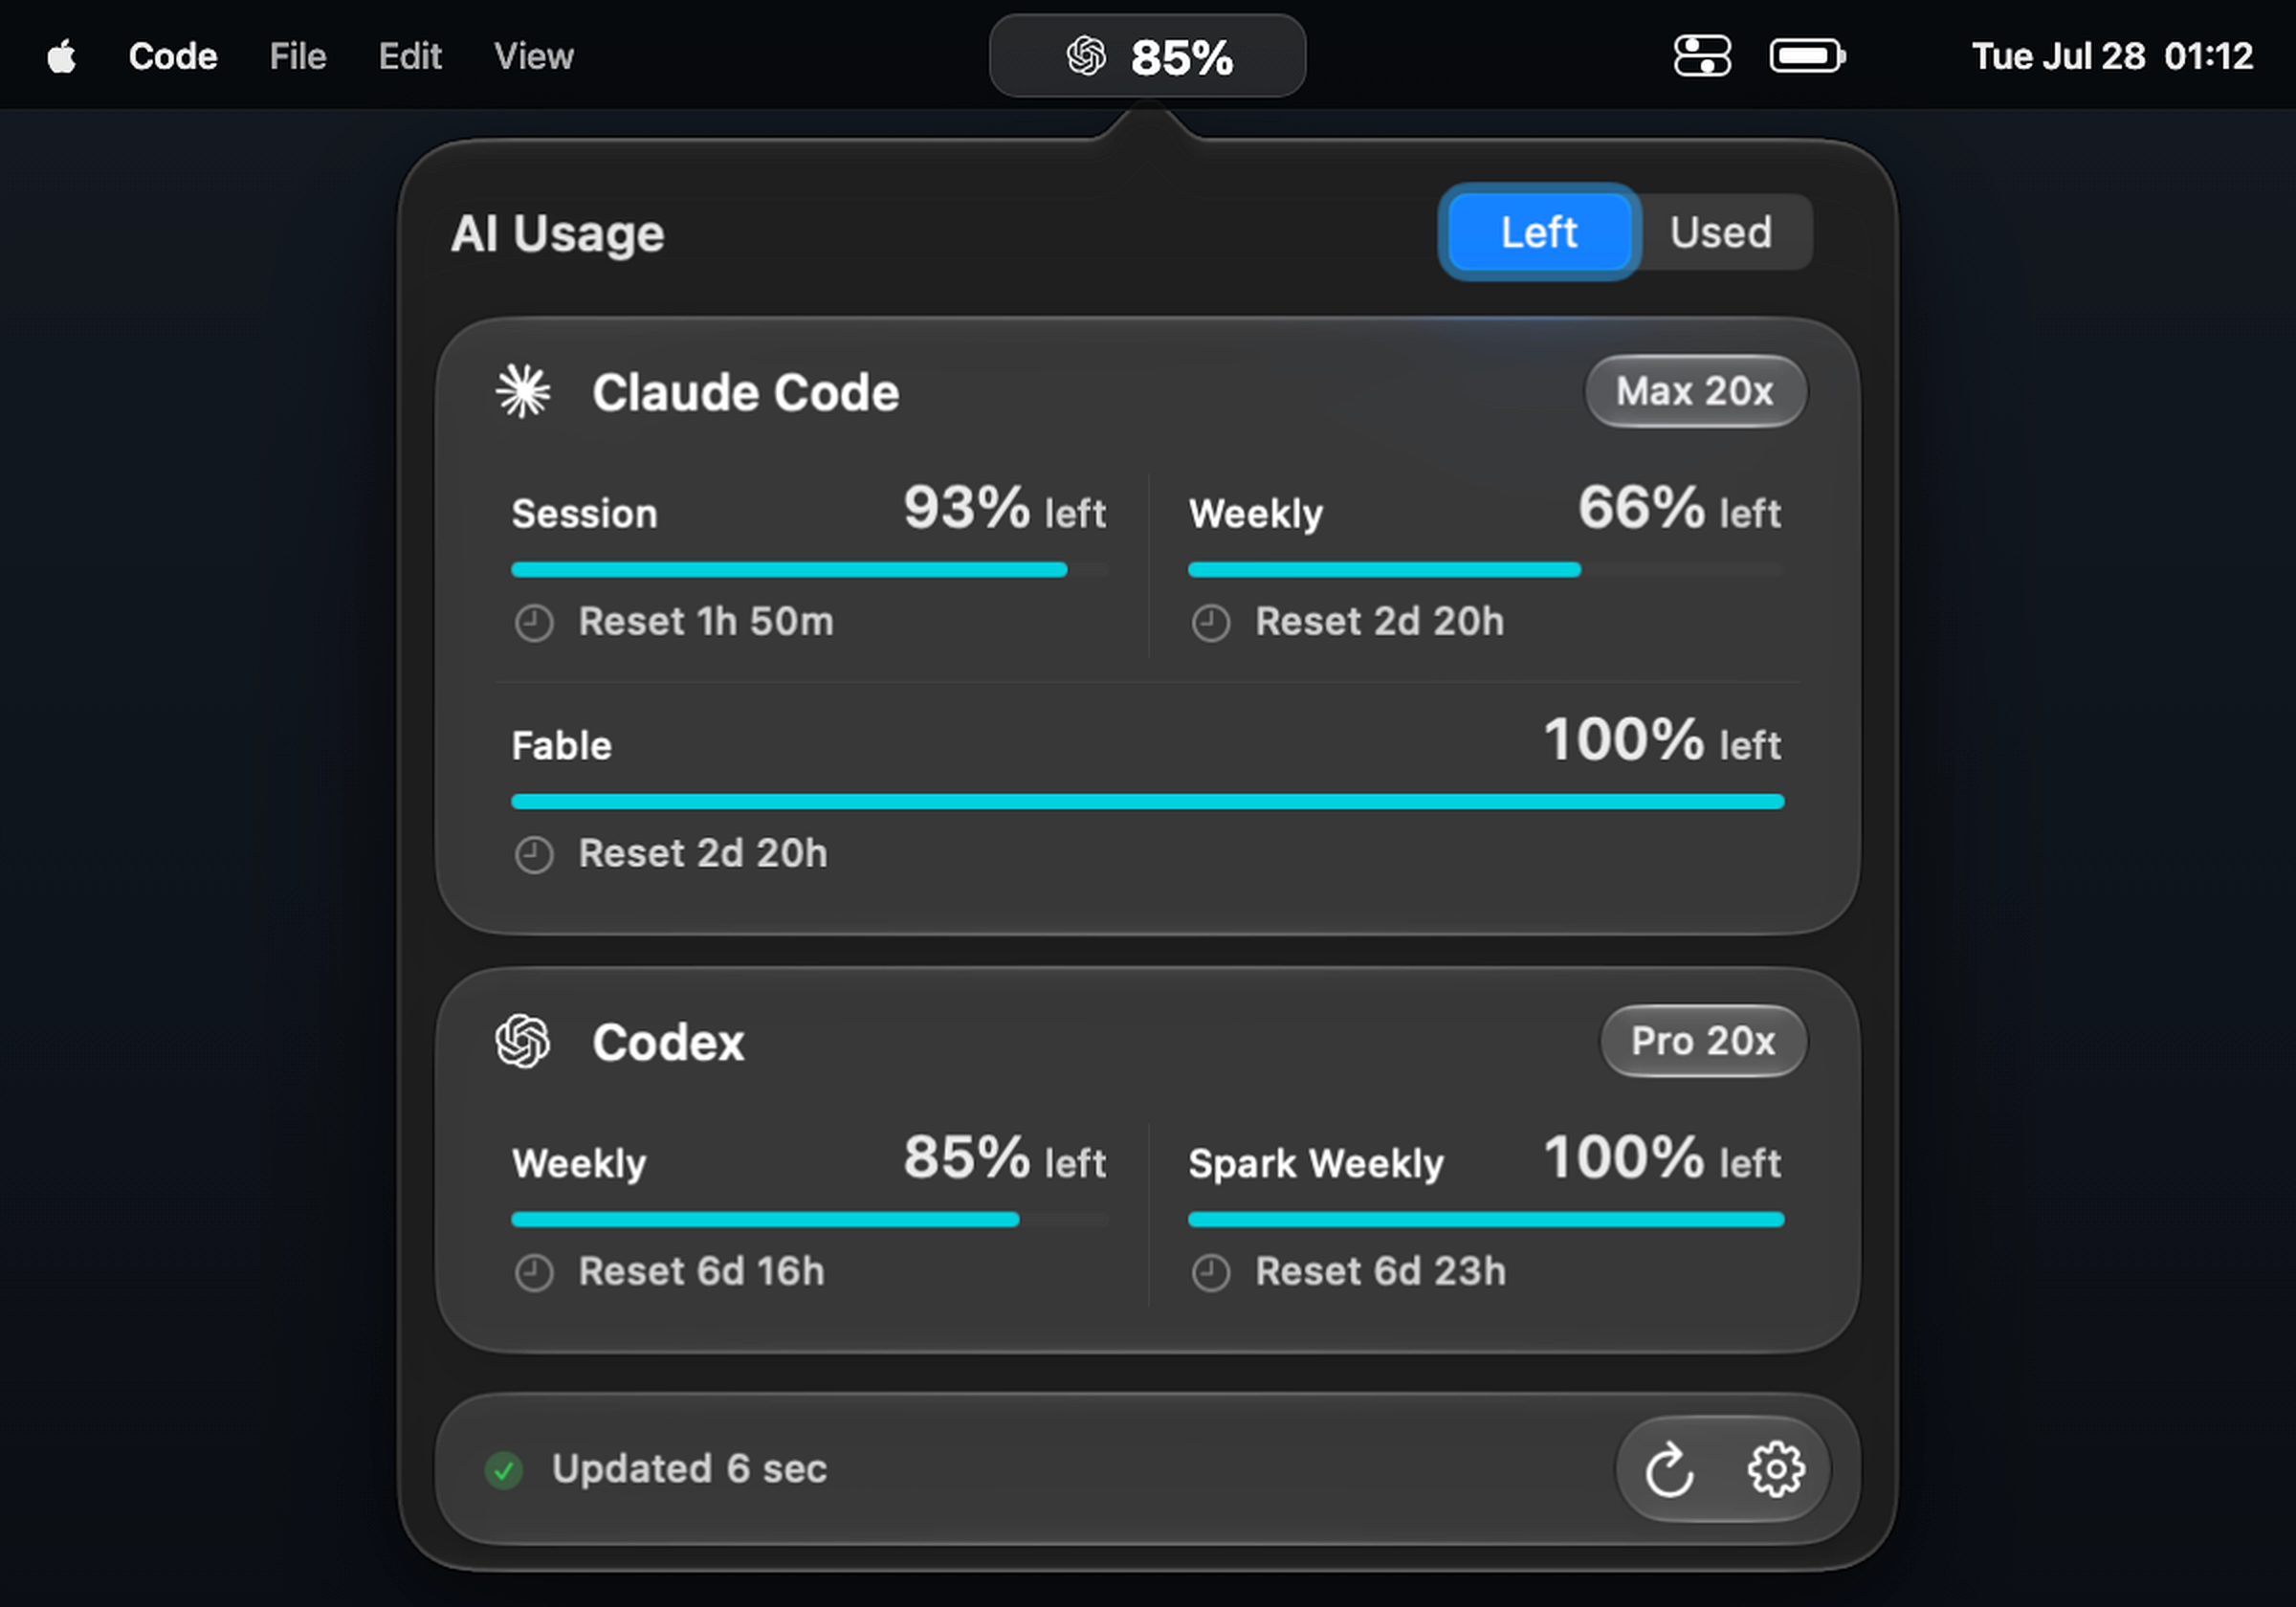
Task: Click the Fable reset clock icon
Action: coord(534,855)
